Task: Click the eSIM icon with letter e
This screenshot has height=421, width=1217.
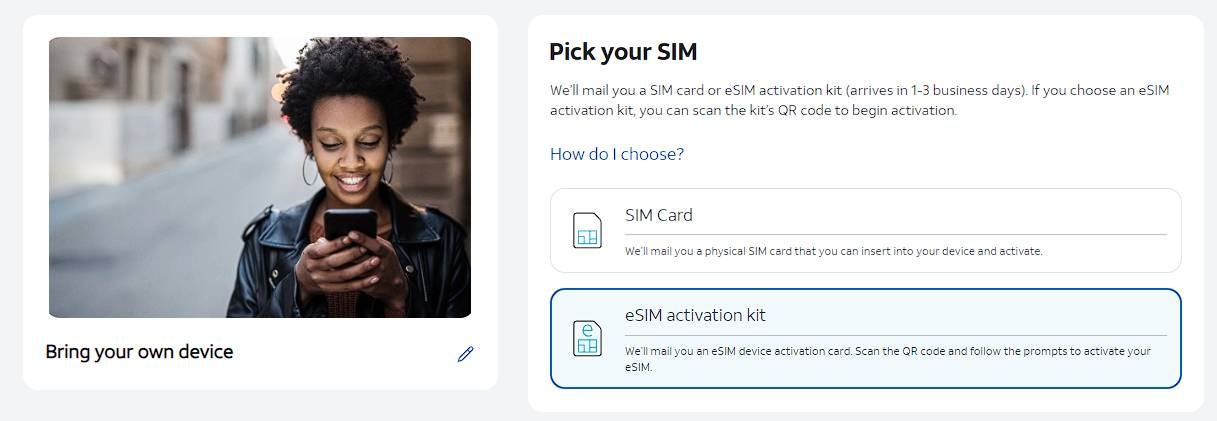Action: coord(587,338)
